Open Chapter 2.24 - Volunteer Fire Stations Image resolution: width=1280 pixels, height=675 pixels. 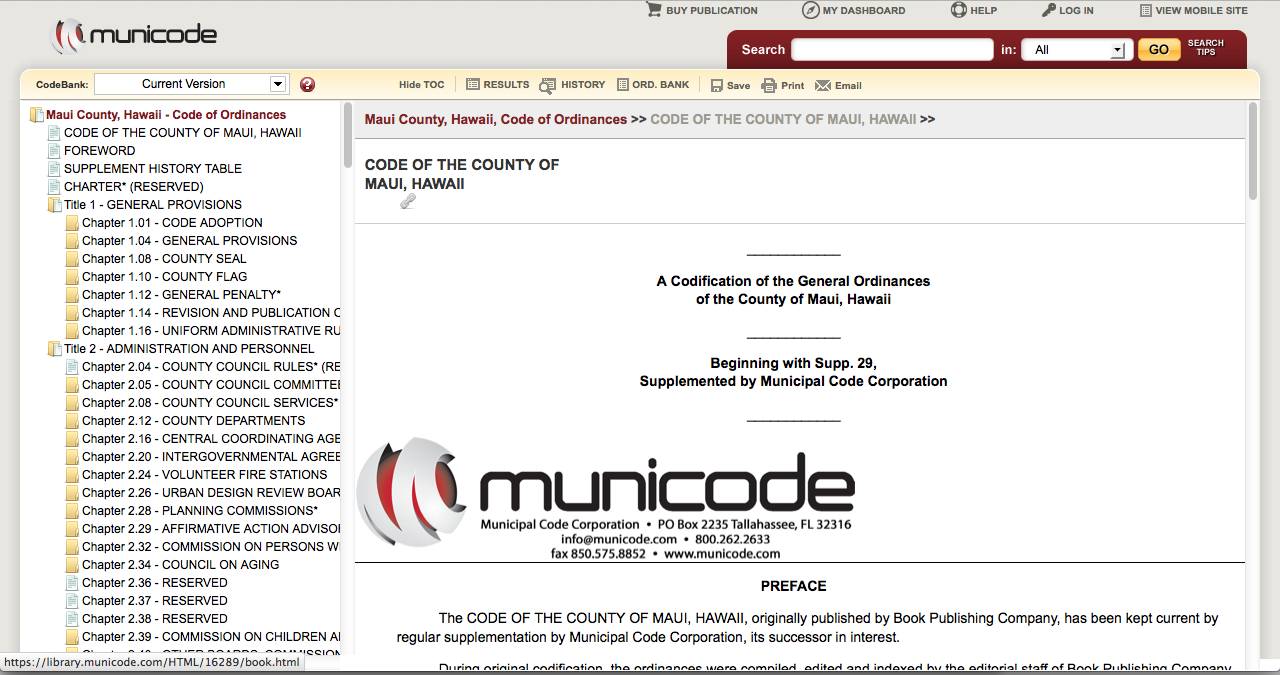coord(204,475)
